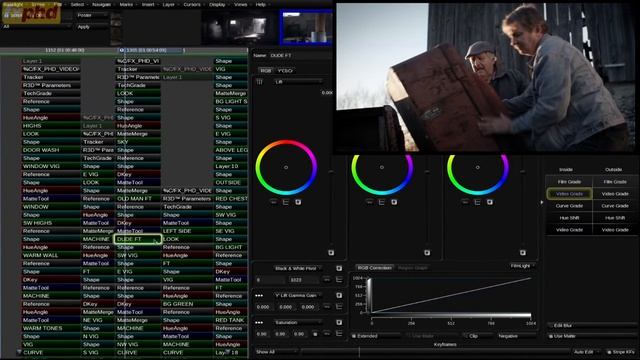Image resolution: width=640 pixels, height=360 pixels.
Task: Click square icon next to Saturation dropdown
Action: pyautogui.click(x=339, y=322)
